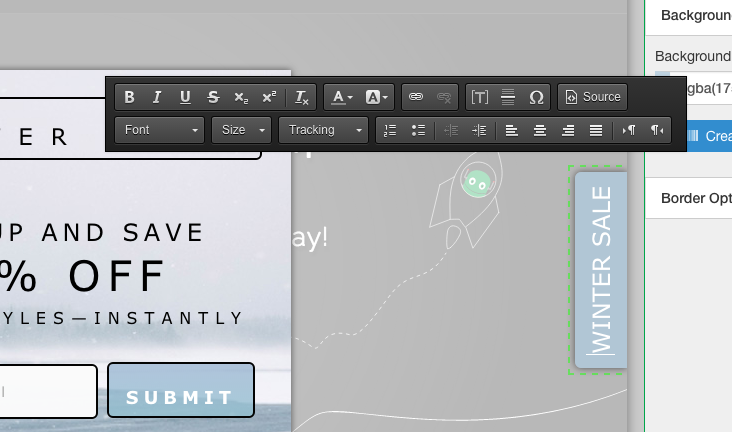Apply strikethrough to the text
This screenshot has width=732, height=432.
pyautogui.click(x=213, y=97)
